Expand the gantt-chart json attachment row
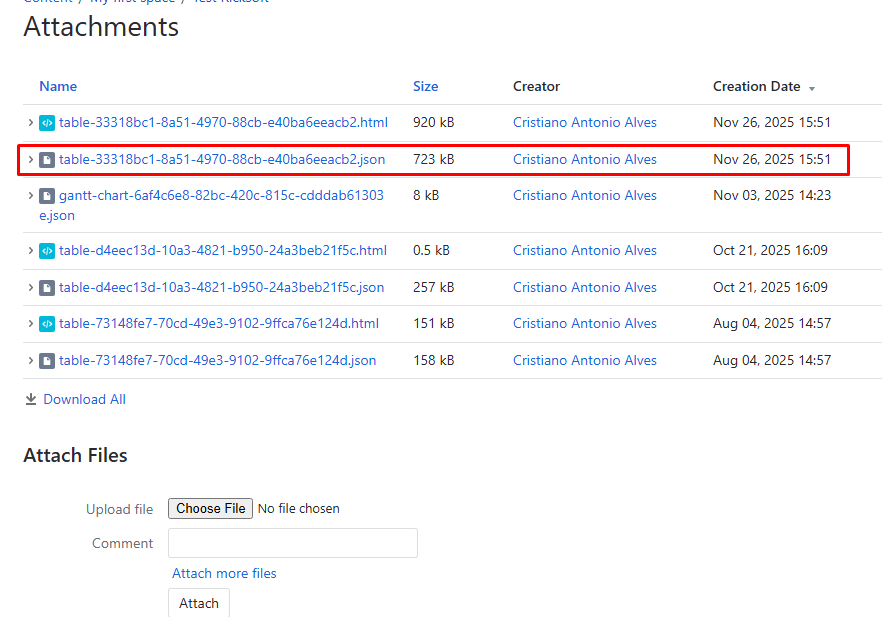Viewport: 882px width, 617px height. click(31, 196)
